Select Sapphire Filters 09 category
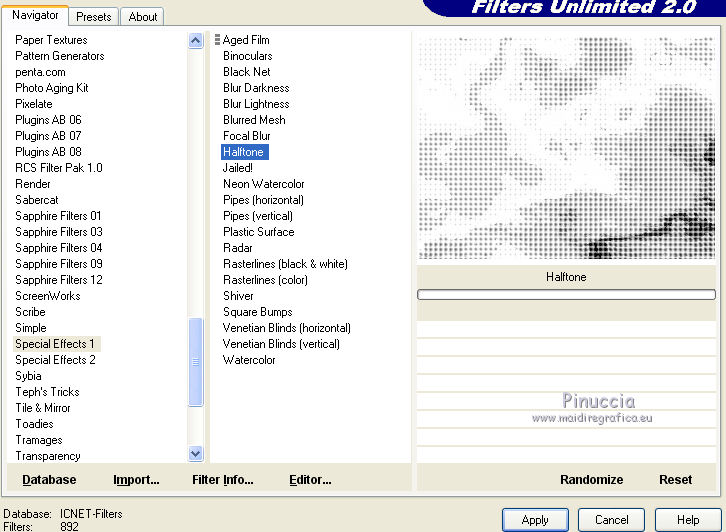This screenshot has width=726, height=532. (x=59, y=264)
